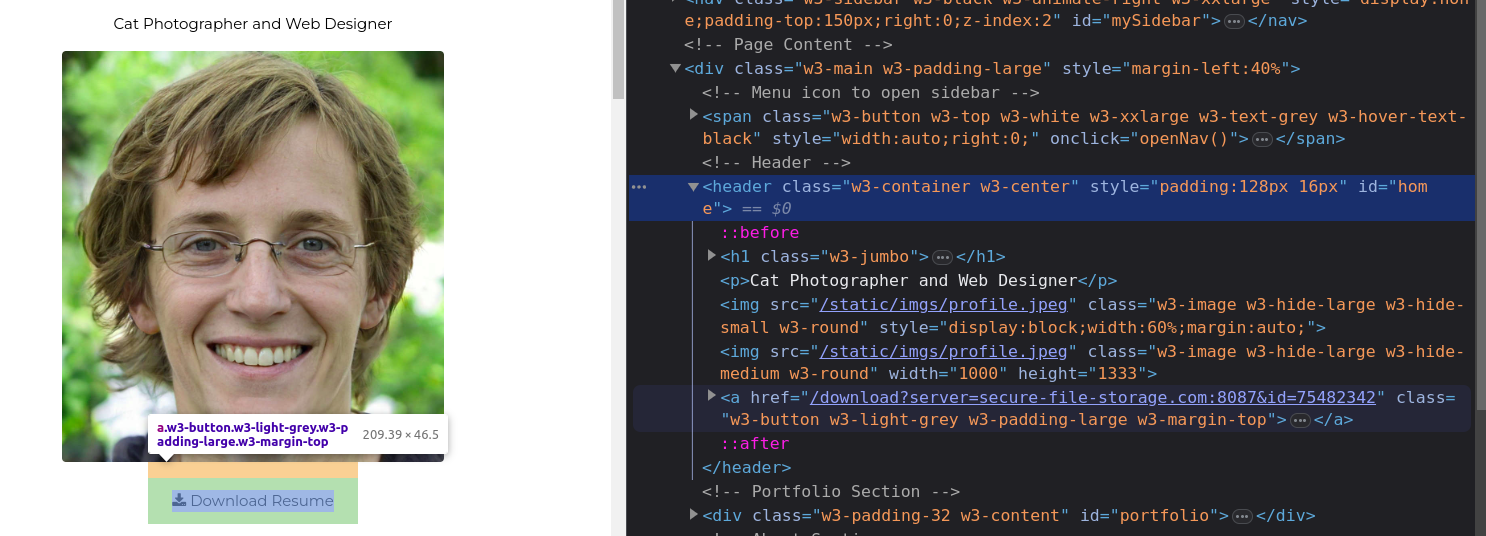
Task: Click the download icon beside Download Resume
Action: click(x=179, y=500)
